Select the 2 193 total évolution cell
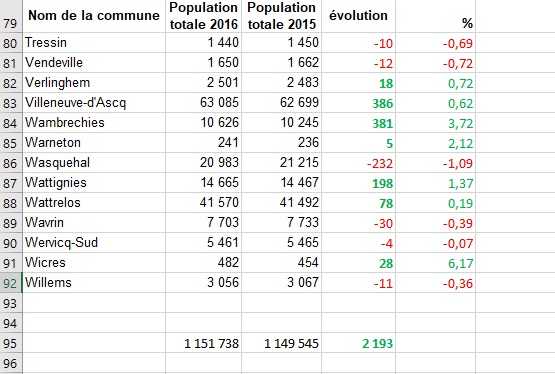555x374 pixels. (x=358, y=343)
